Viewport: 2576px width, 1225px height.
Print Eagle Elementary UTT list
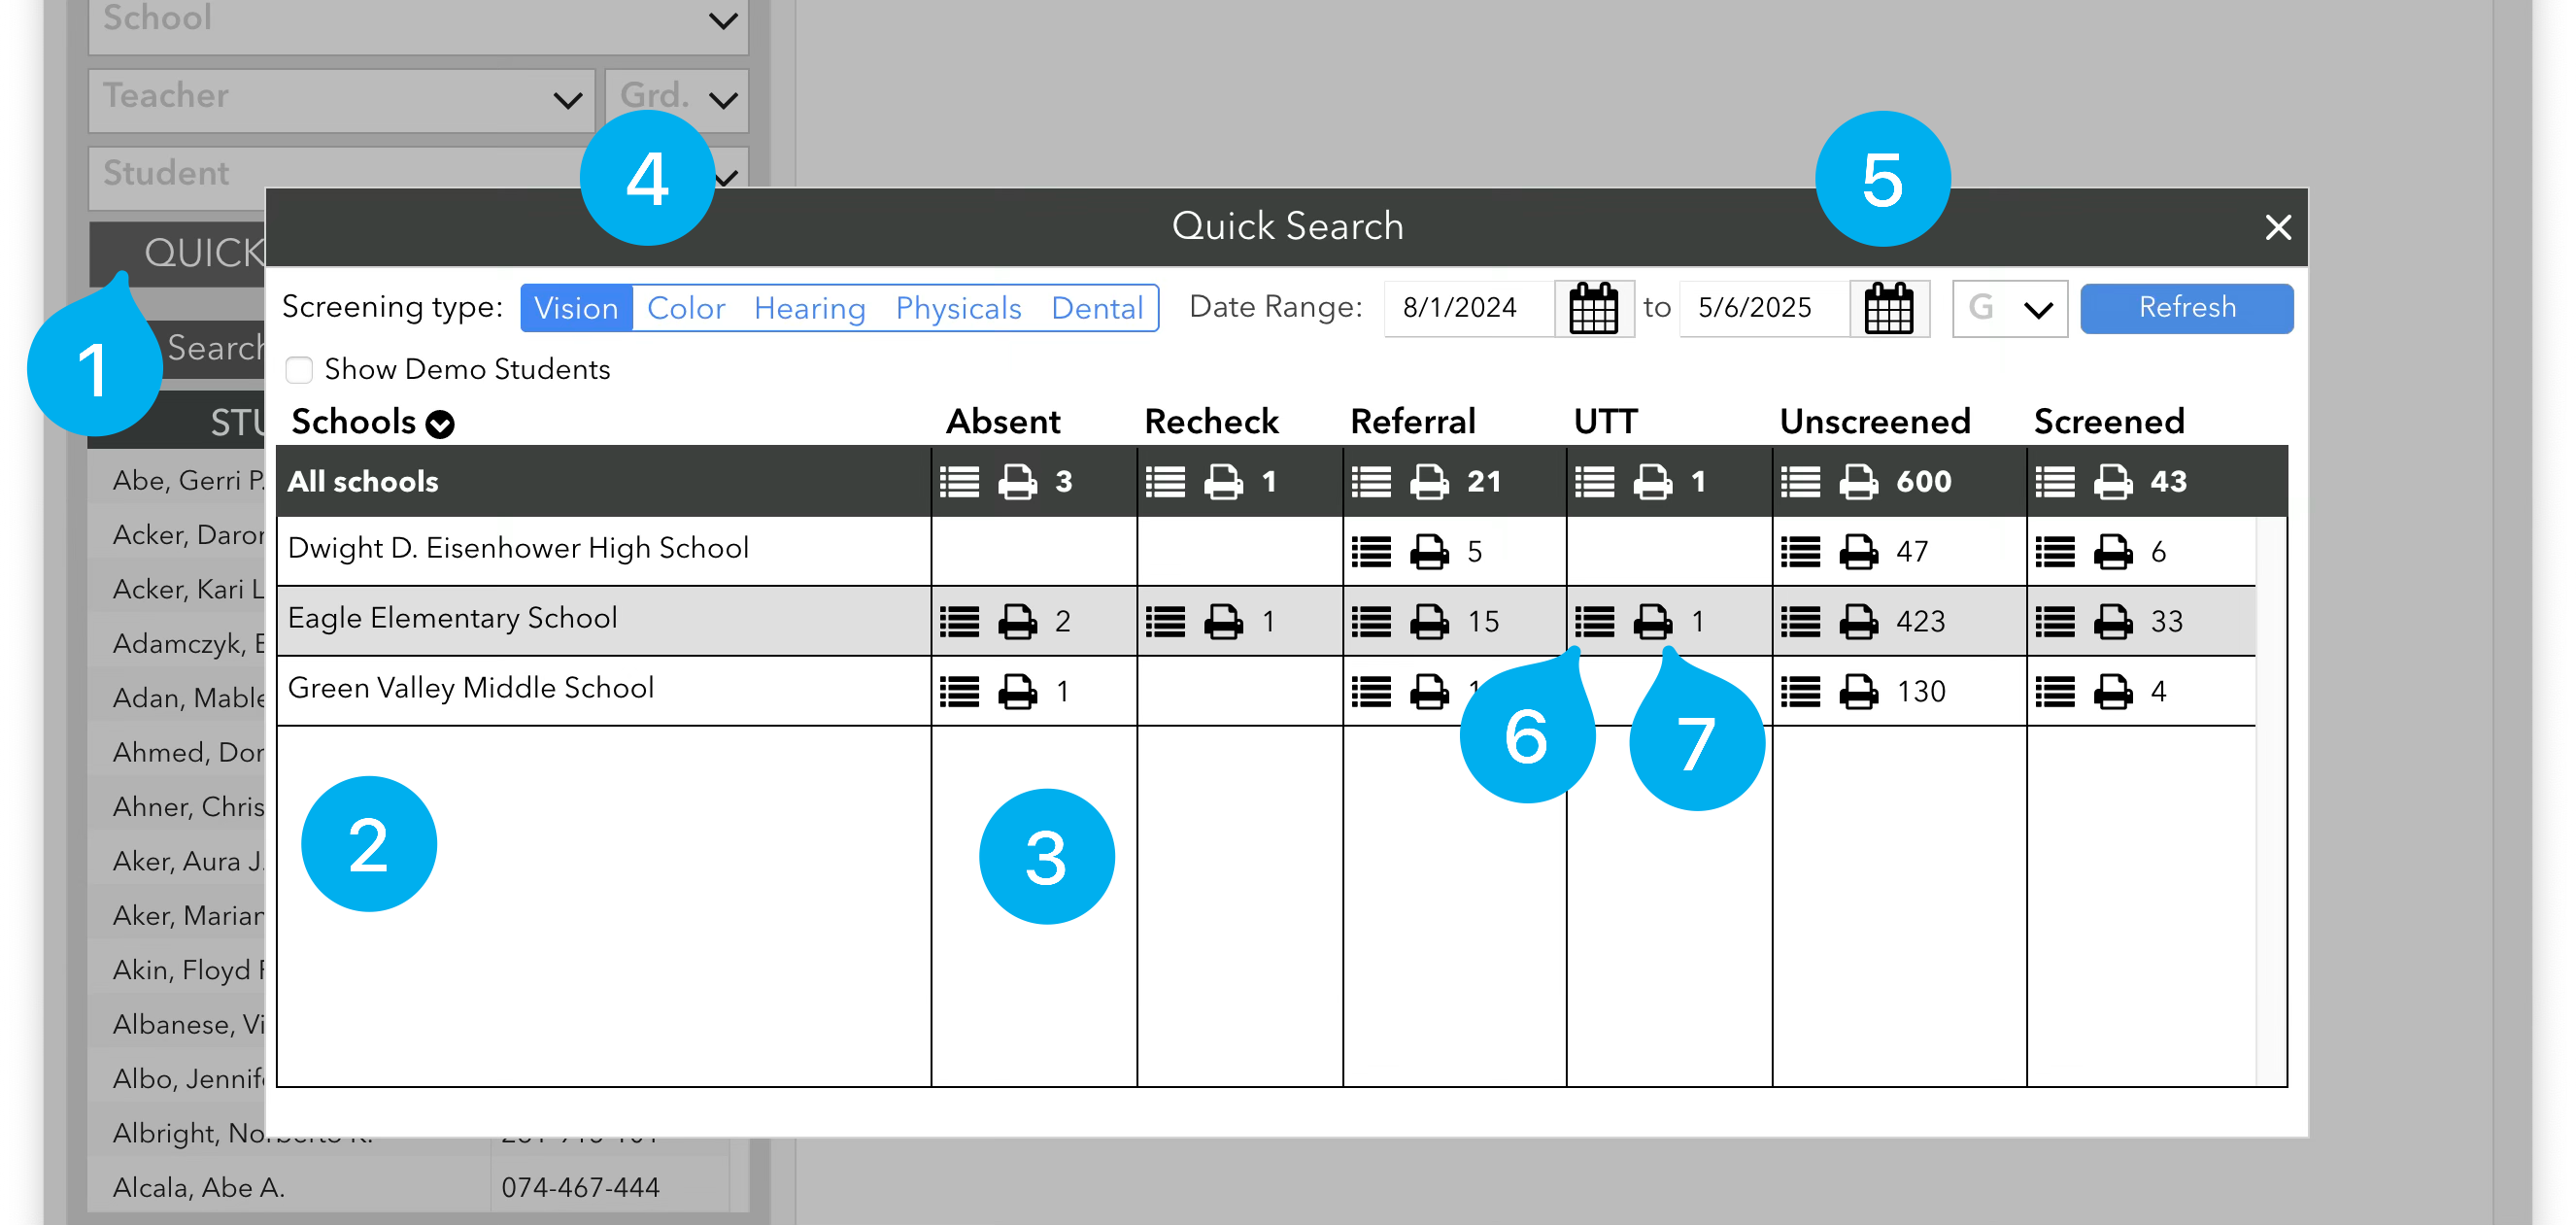point(1652,622)
